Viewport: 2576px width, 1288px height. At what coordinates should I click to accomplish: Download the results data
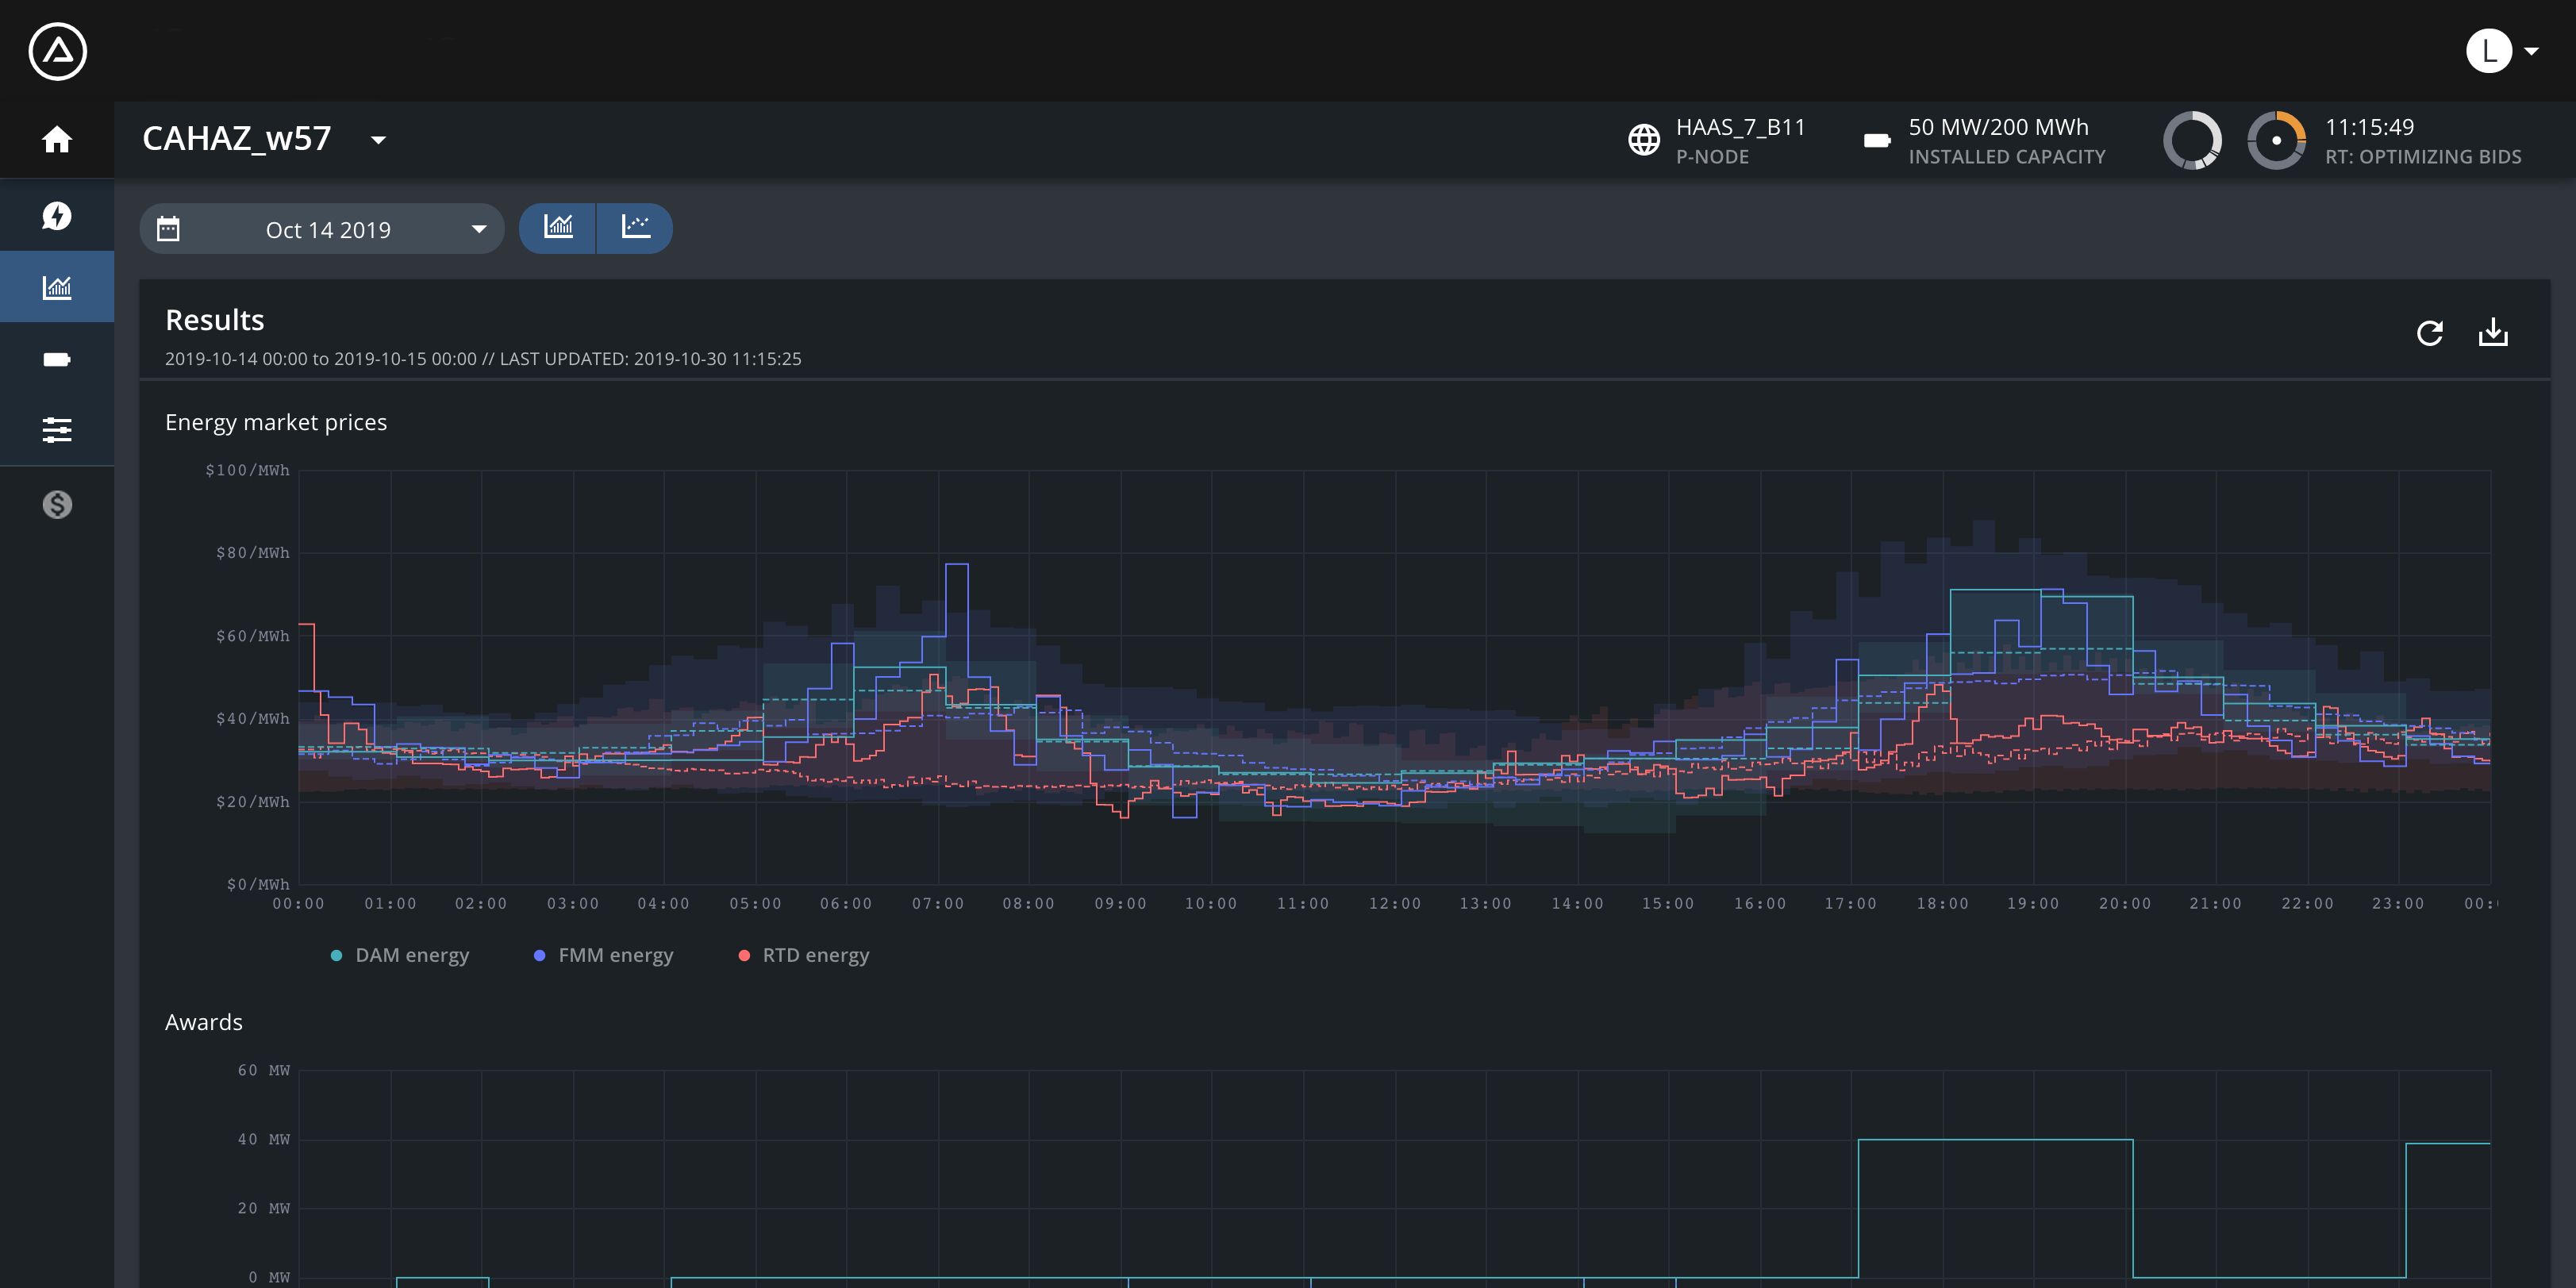coord(2493,332)
